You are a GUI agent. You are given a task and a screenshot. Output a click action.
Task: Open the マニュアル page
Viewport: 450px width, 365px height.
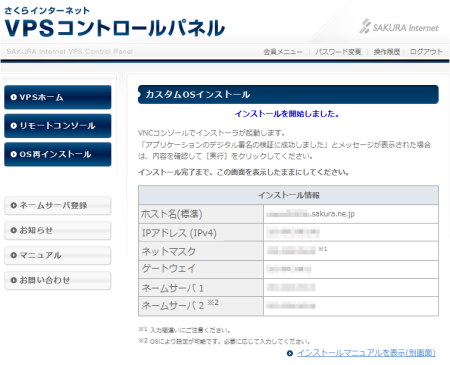coord(57,255)
